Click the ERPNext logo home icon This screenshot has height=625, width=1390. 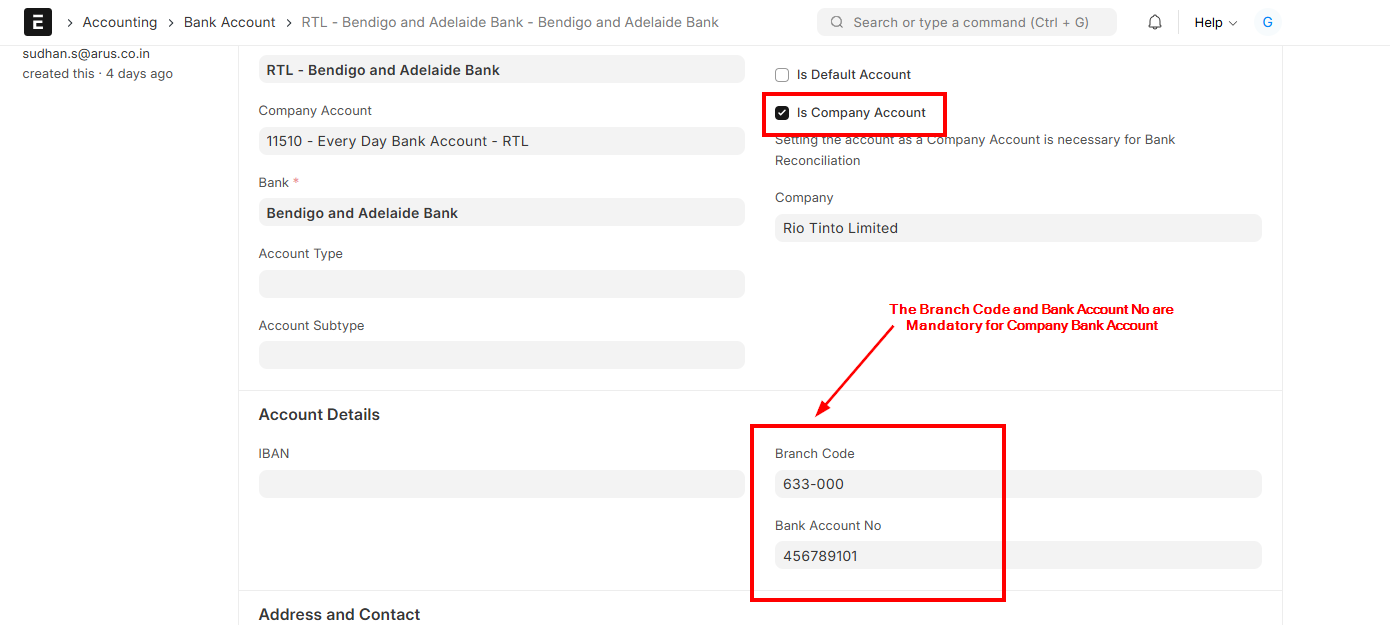38,22
